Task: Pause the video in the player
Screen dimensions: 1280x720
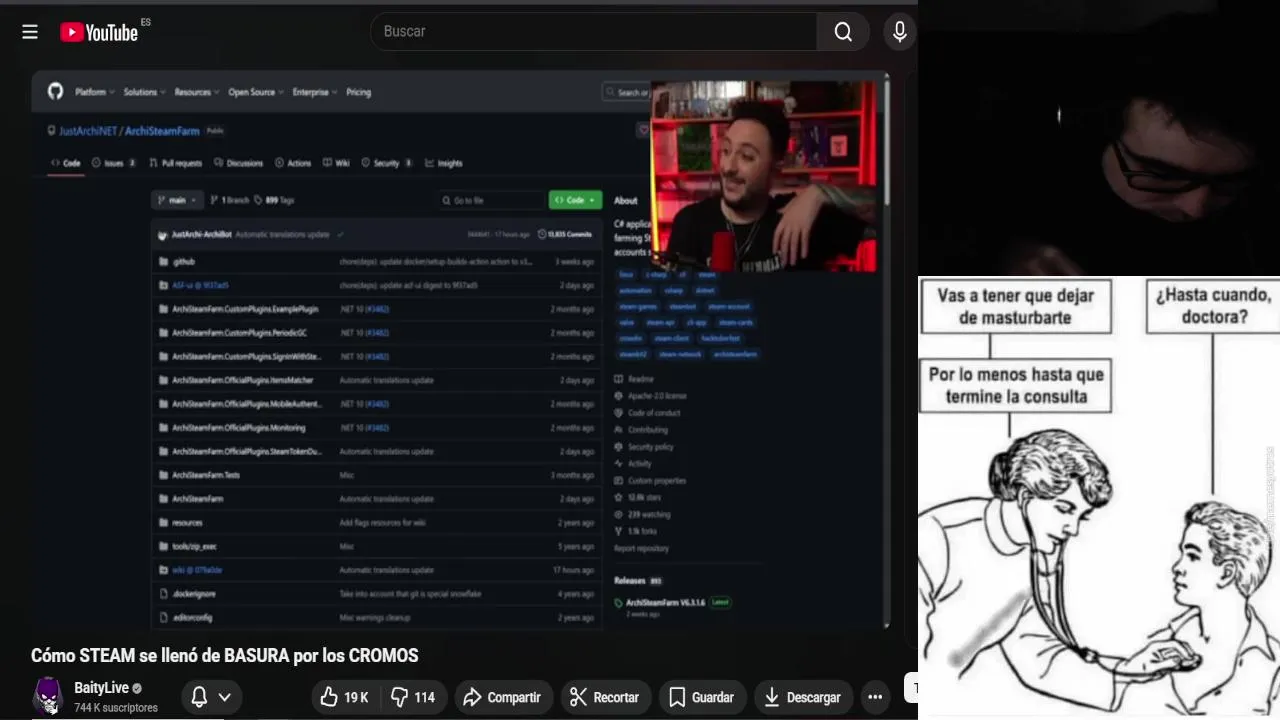Action: 460,350
